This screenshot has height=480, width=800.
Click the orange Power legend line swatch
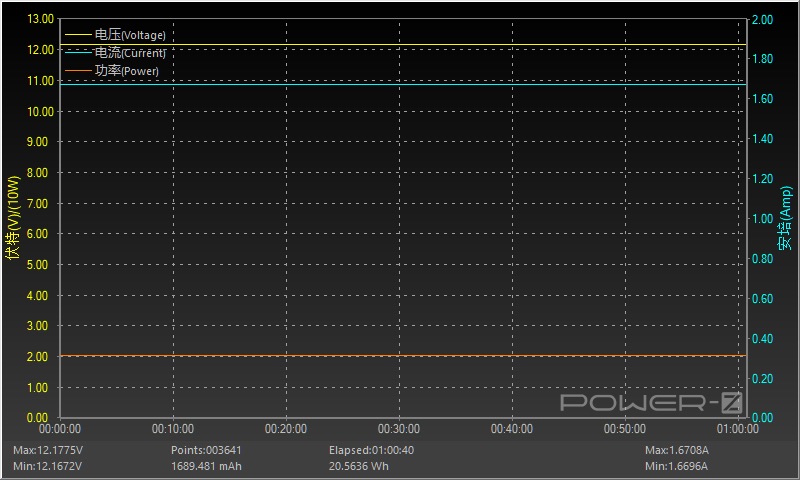78,71
